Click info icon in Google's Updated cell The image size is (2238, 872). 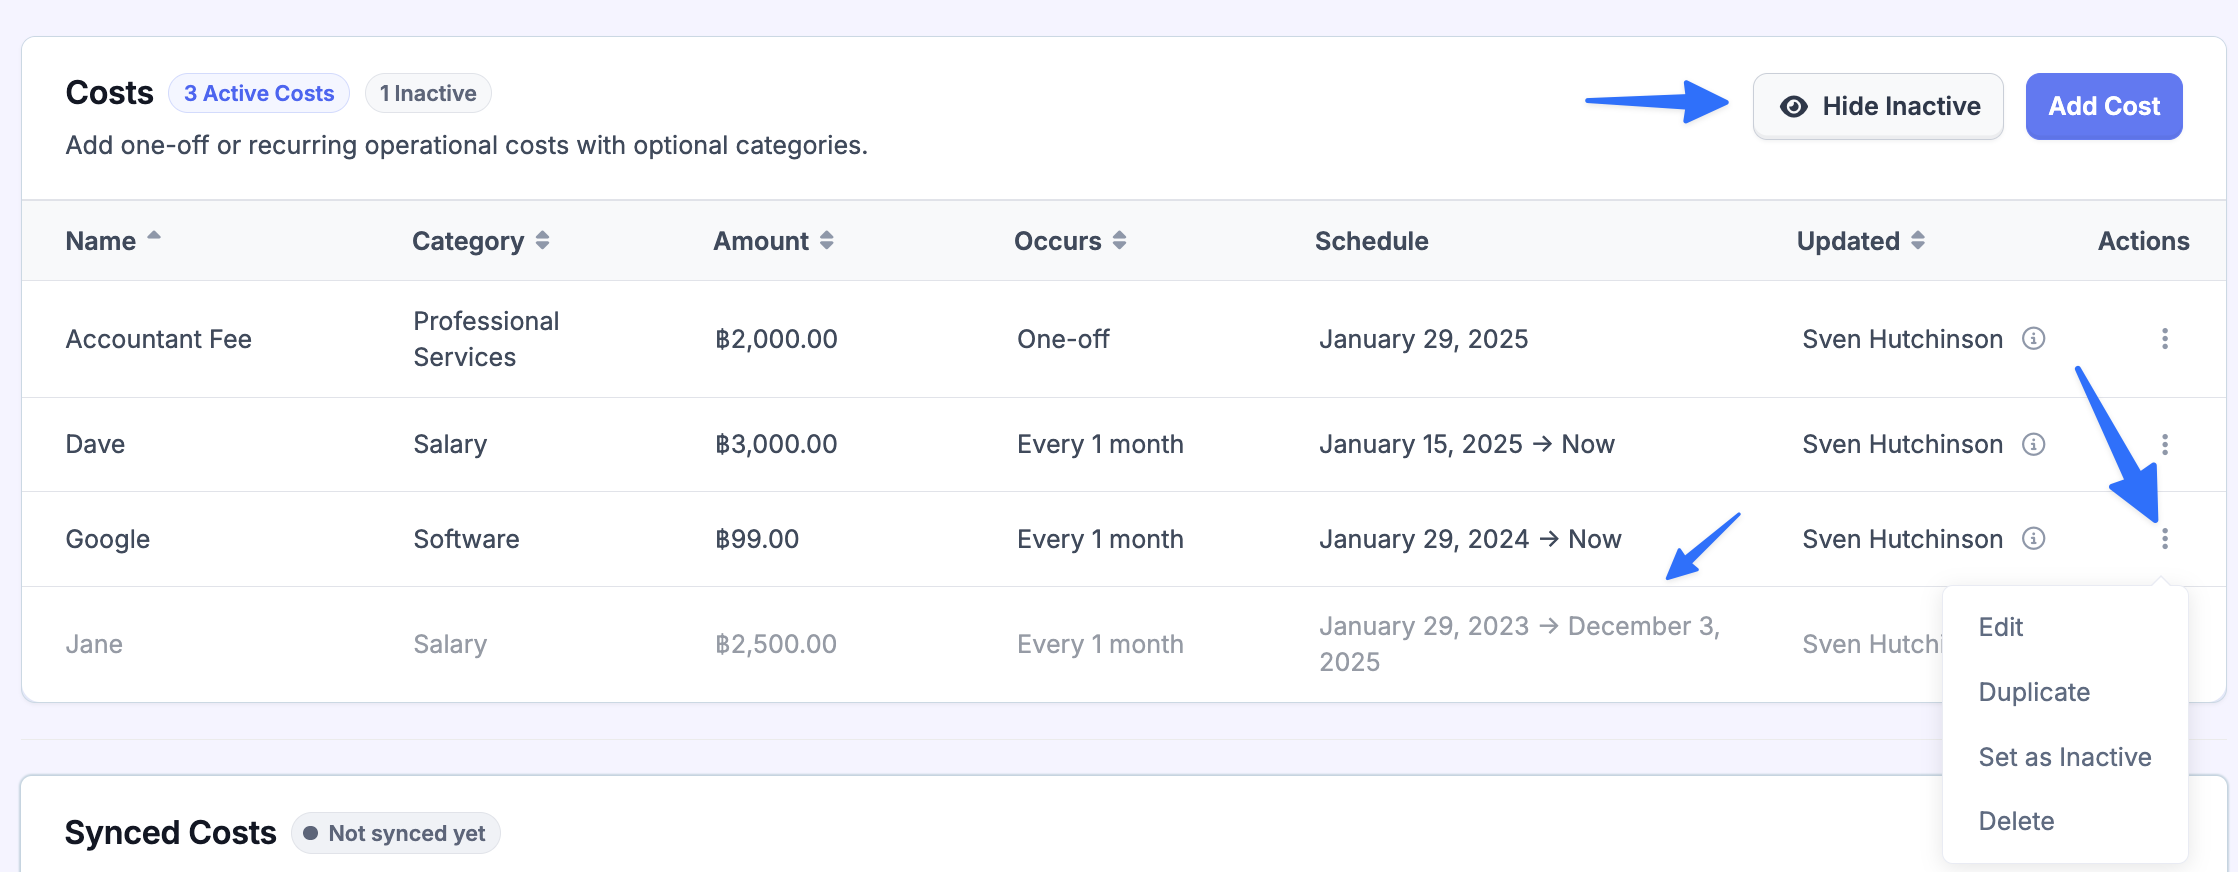[2033, 539]
